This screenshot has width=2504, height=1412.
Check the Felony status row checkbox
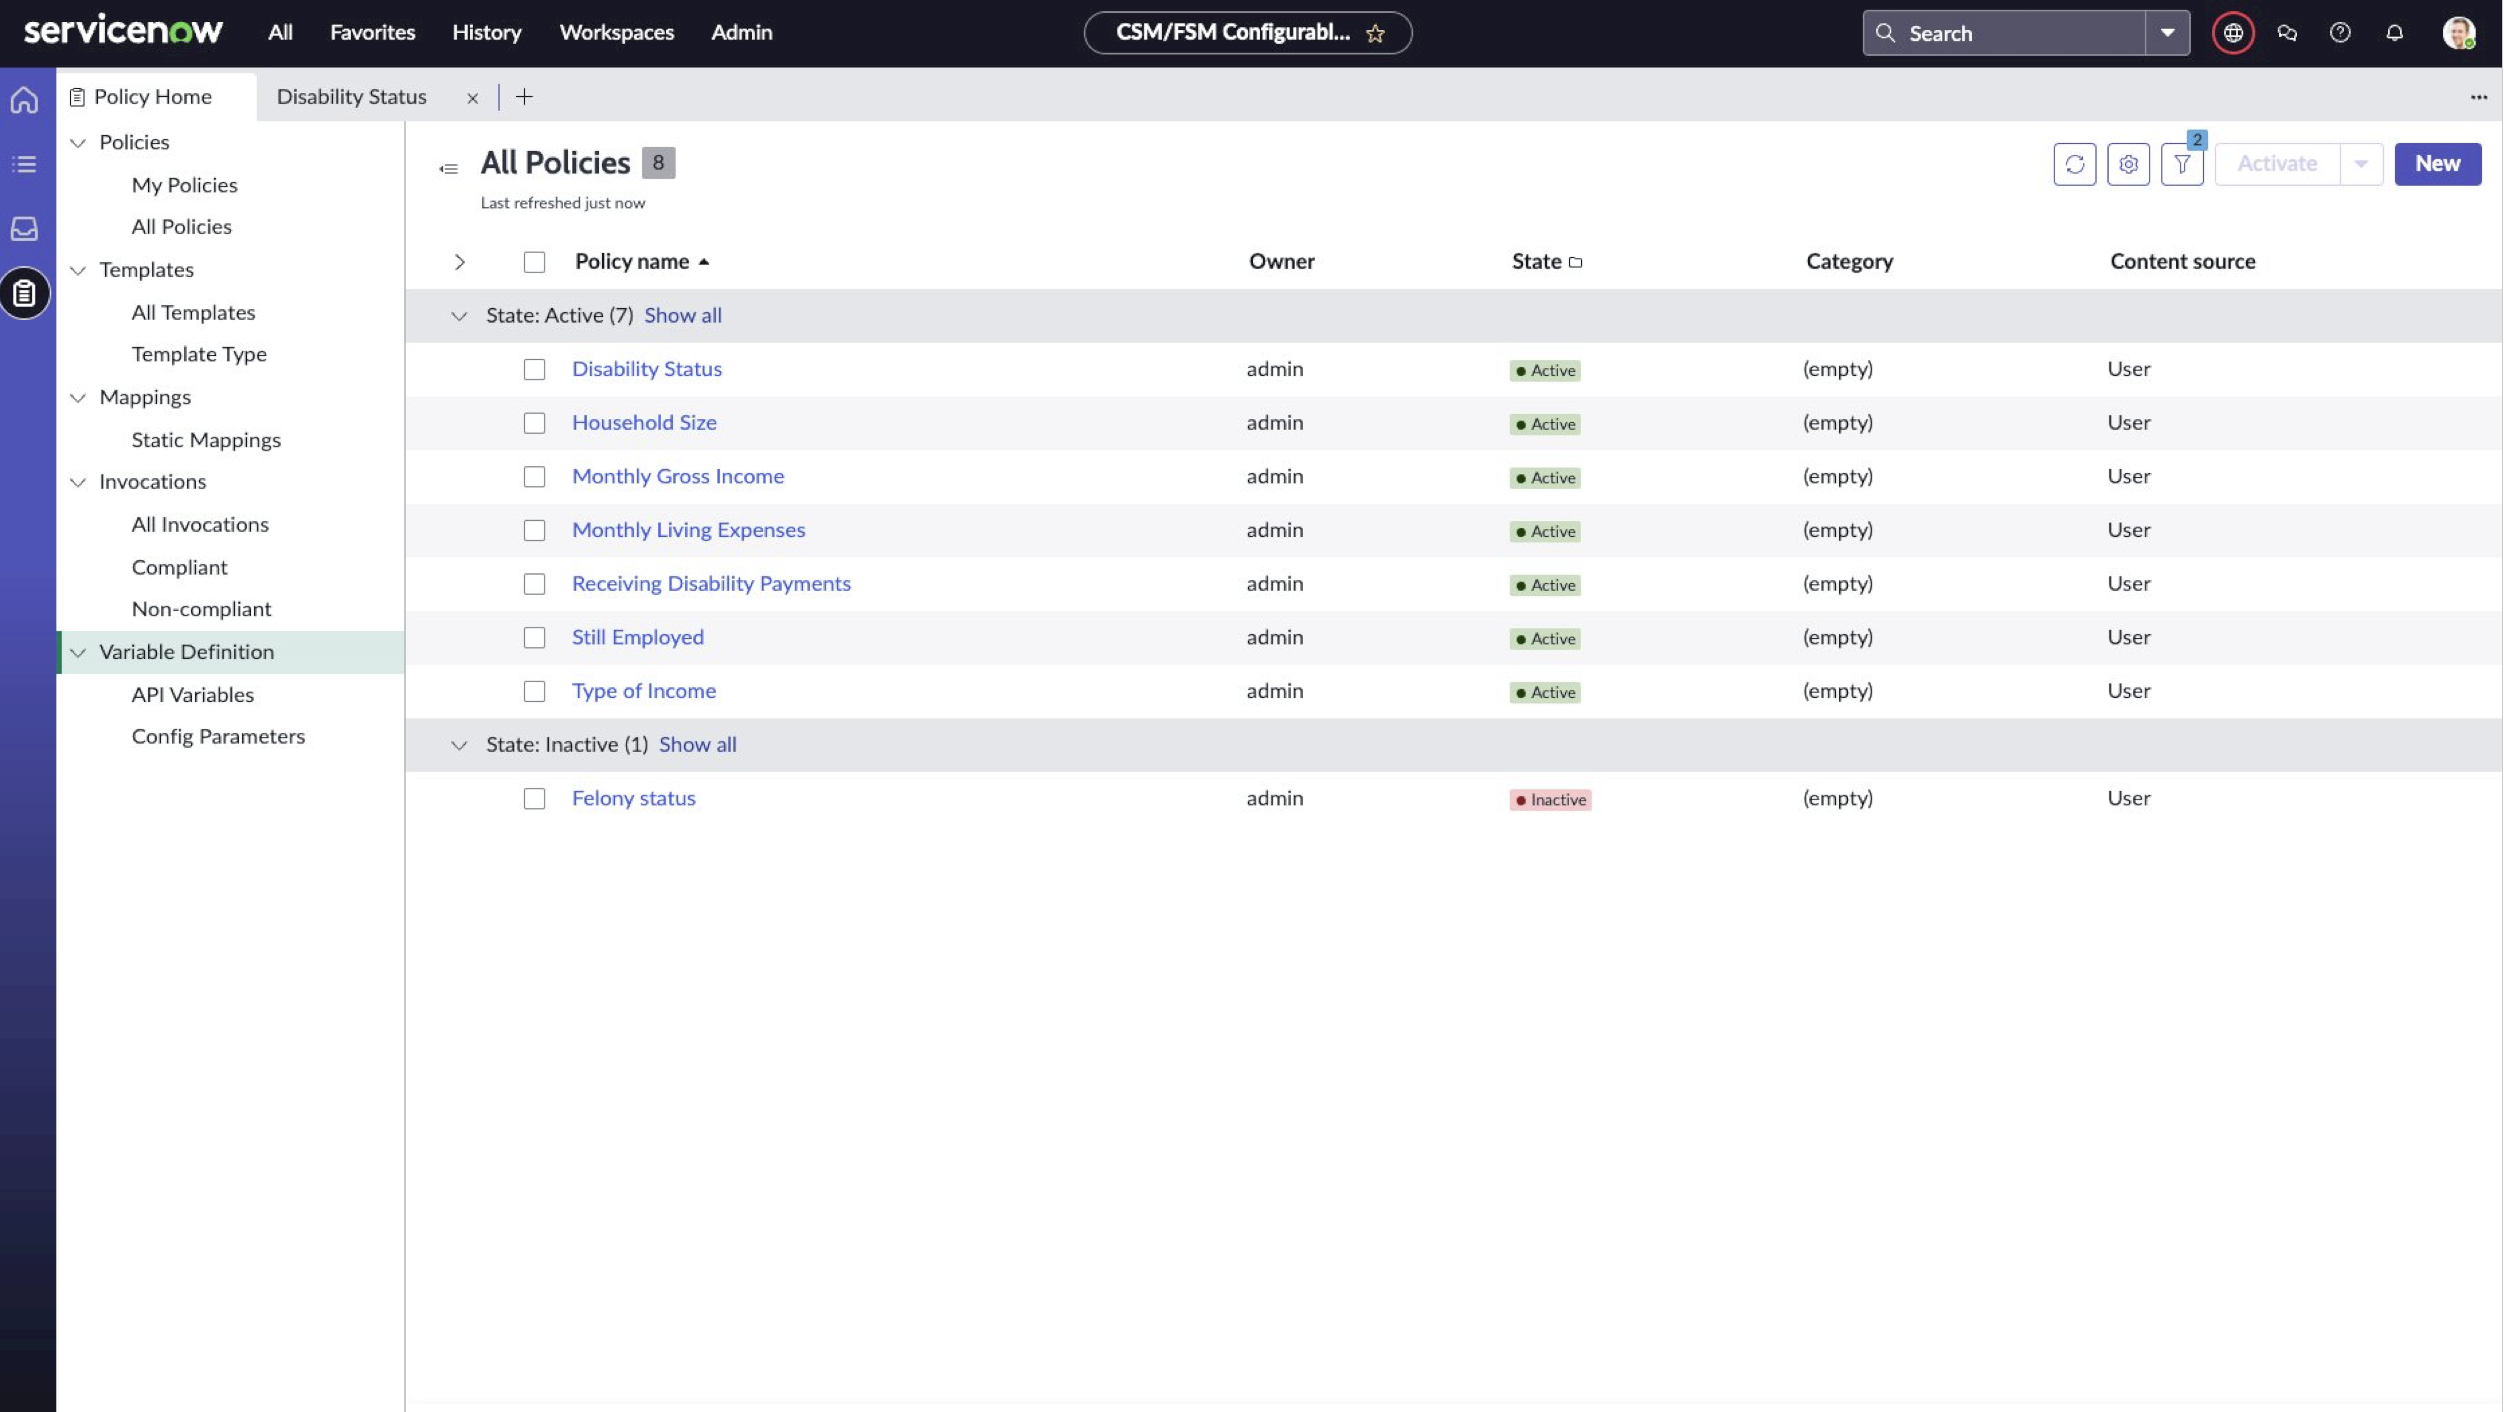(534, 798)
